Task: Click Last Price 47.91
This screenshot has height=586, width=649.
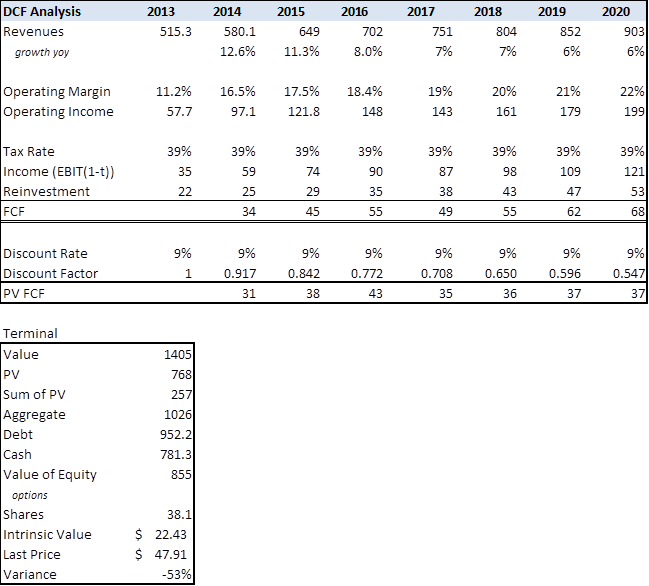Action: pos(171,555)
